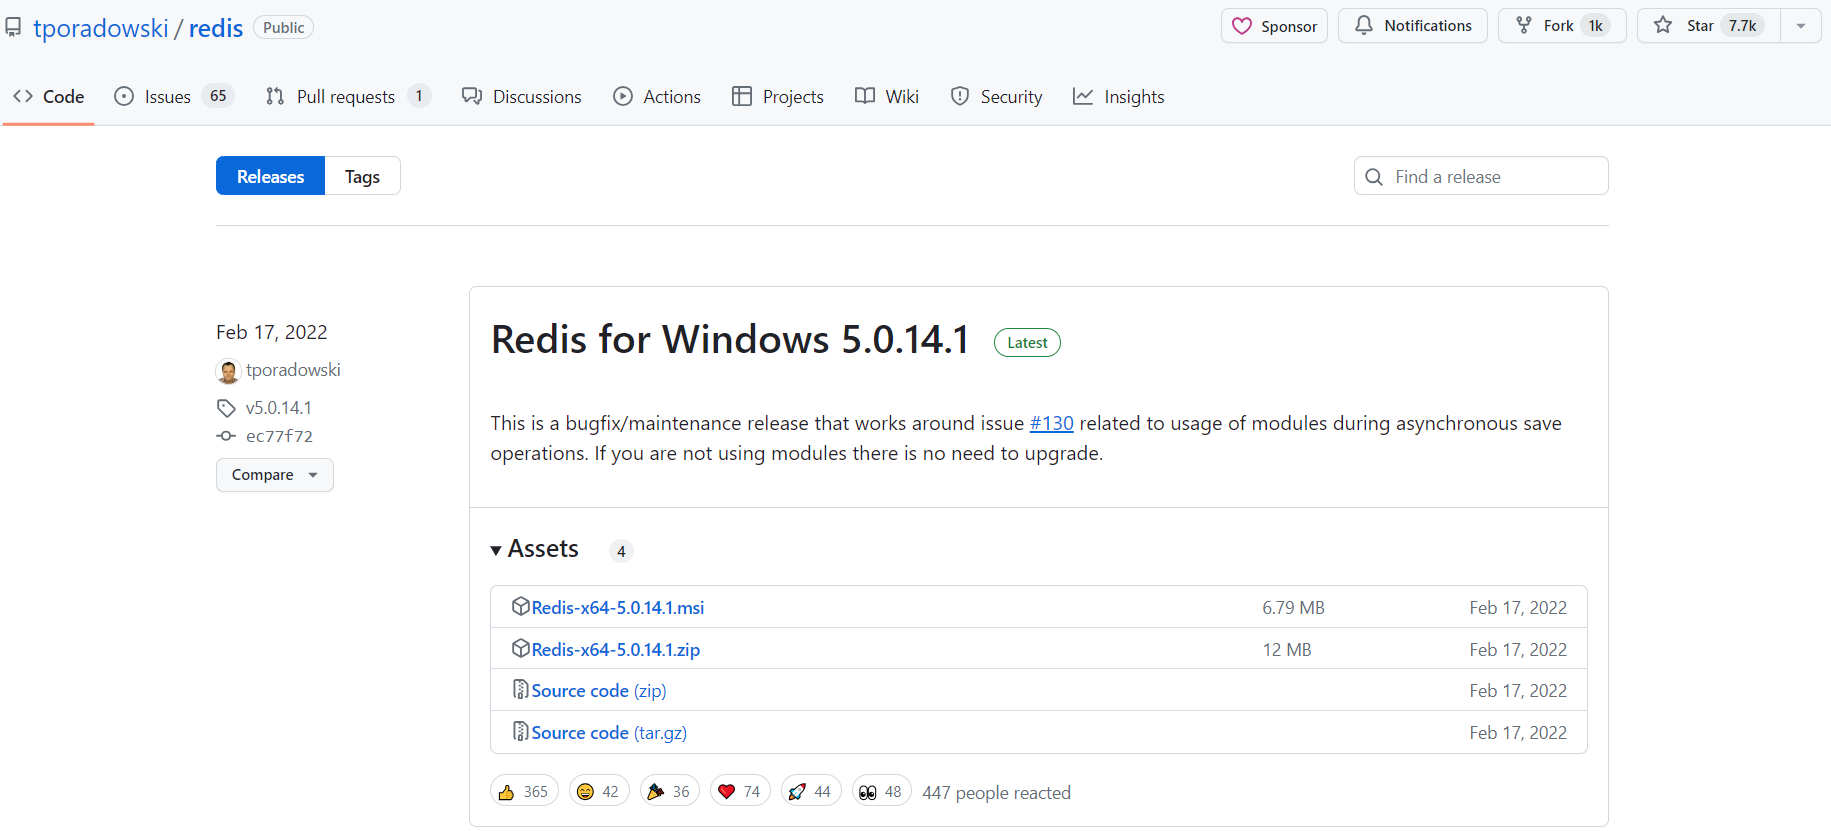Click tporadowski's avatar picture
Screen dimensions: 1831x831
(228, 371)
